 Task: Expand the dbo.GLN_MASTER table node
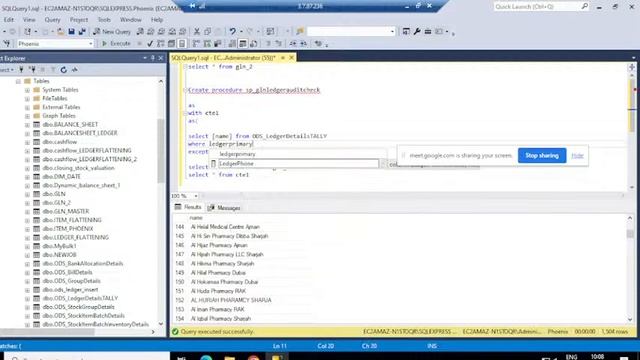(x=27, y=211)
